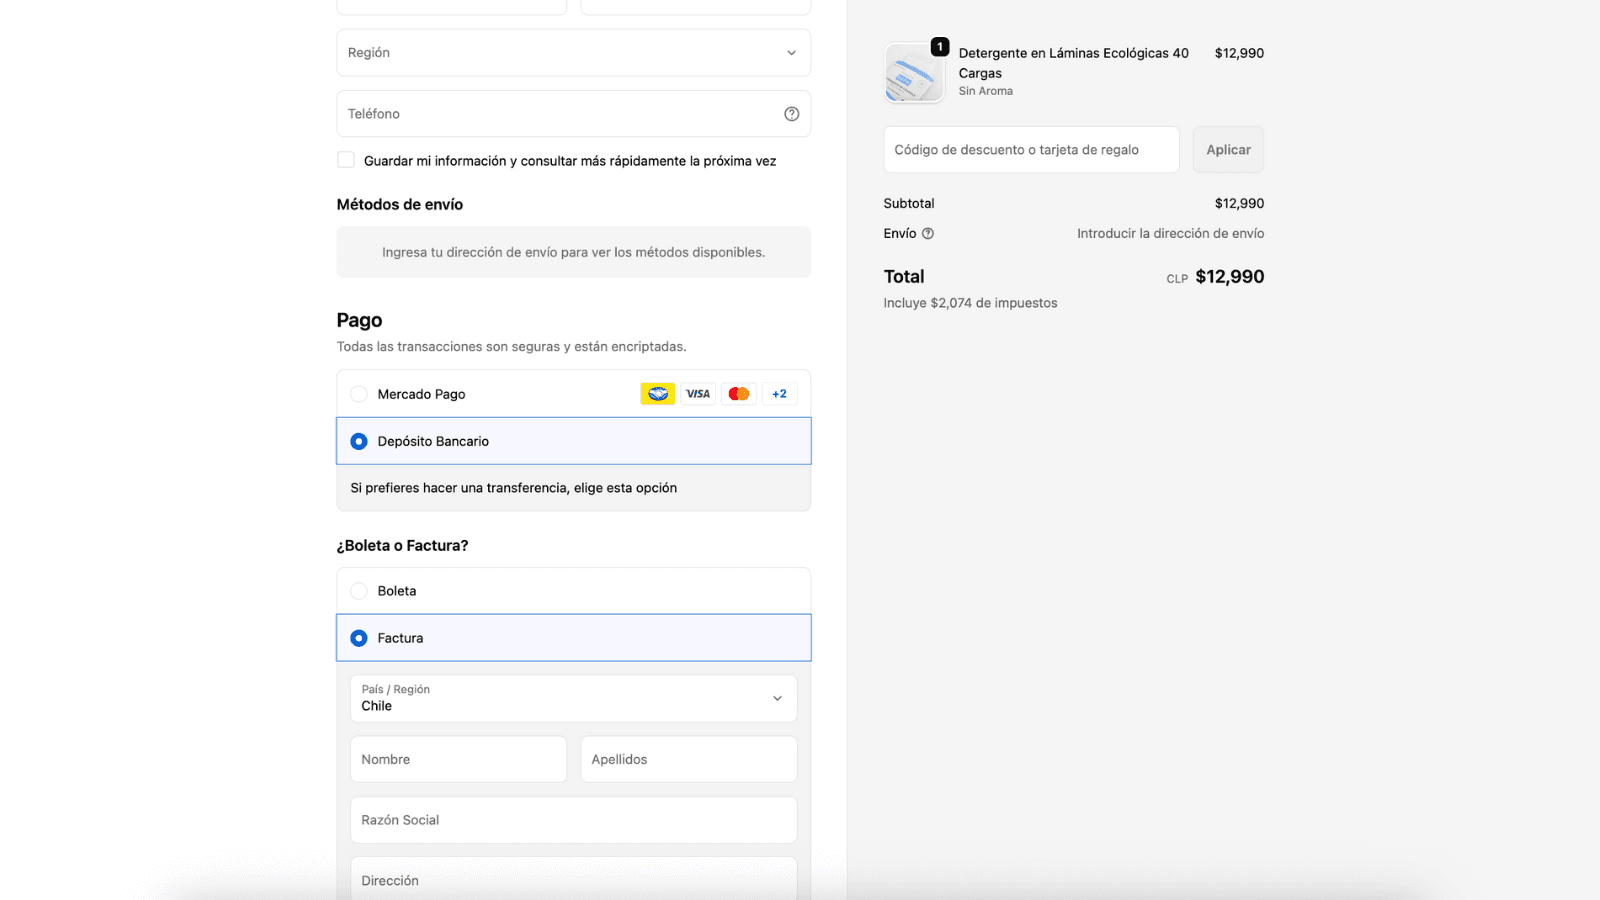
Task: Open the help icon next to Envío
Action: 927,233
